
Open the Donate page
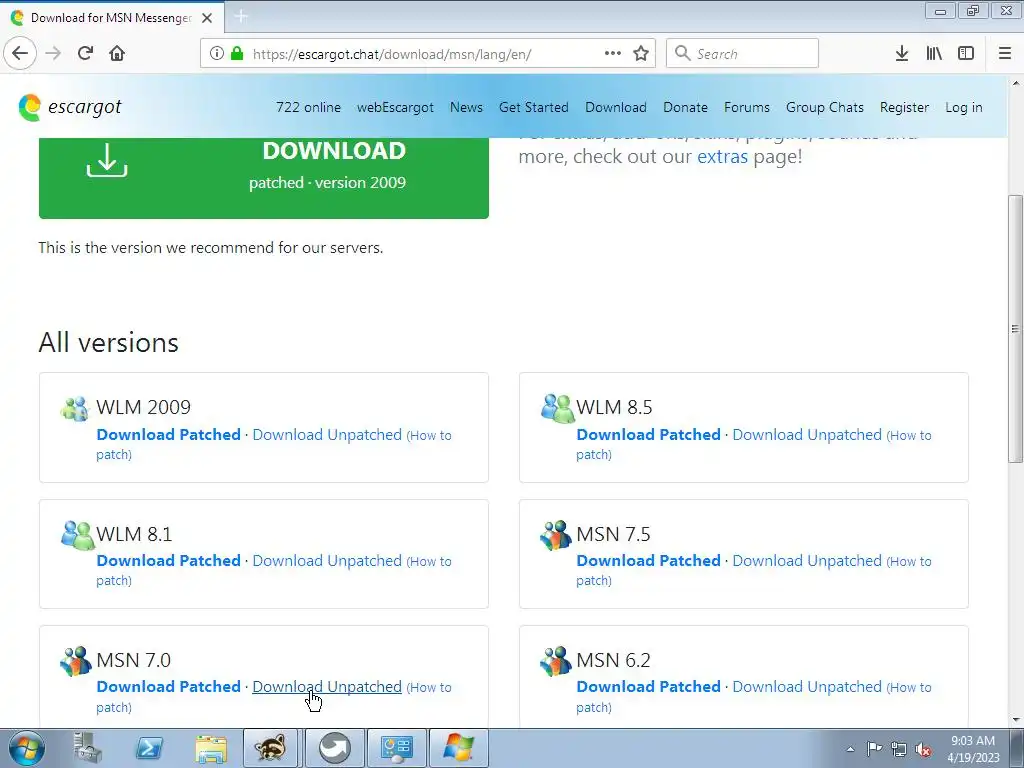pyautogui.click(x=685, y=107)
